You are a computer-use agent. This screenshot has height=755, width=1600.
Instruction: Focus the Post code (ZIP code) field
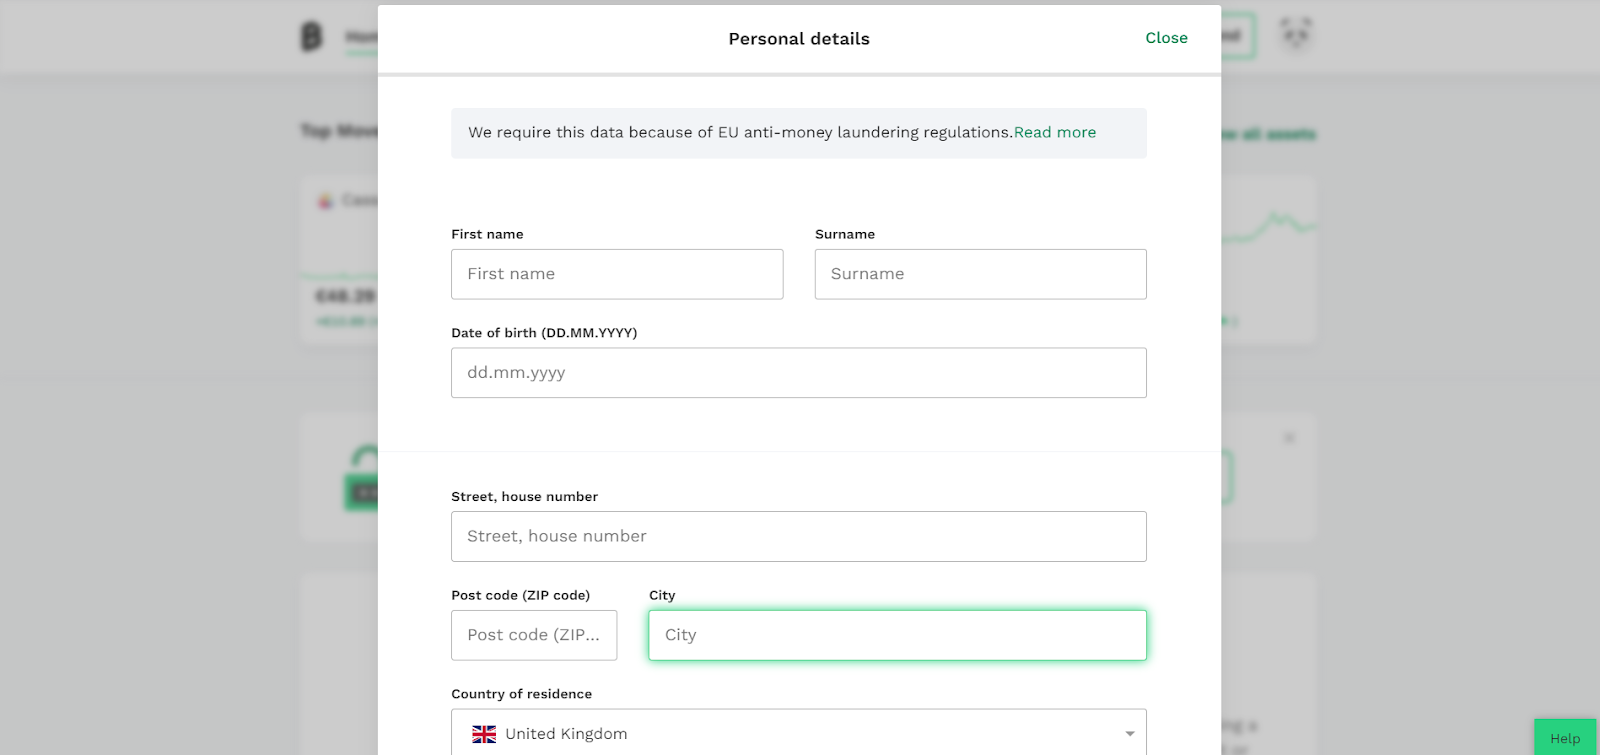(534, 635)
